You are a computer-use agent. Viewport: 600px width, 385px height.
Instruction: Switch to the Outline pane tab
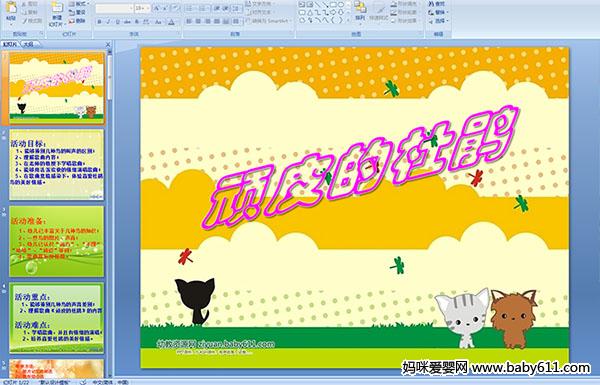click(x=28, y=44)
